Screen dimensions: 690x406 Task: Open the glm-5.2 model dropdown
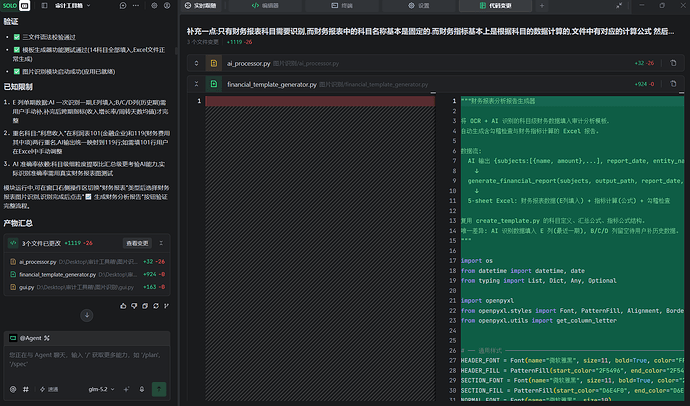(101, 389)
